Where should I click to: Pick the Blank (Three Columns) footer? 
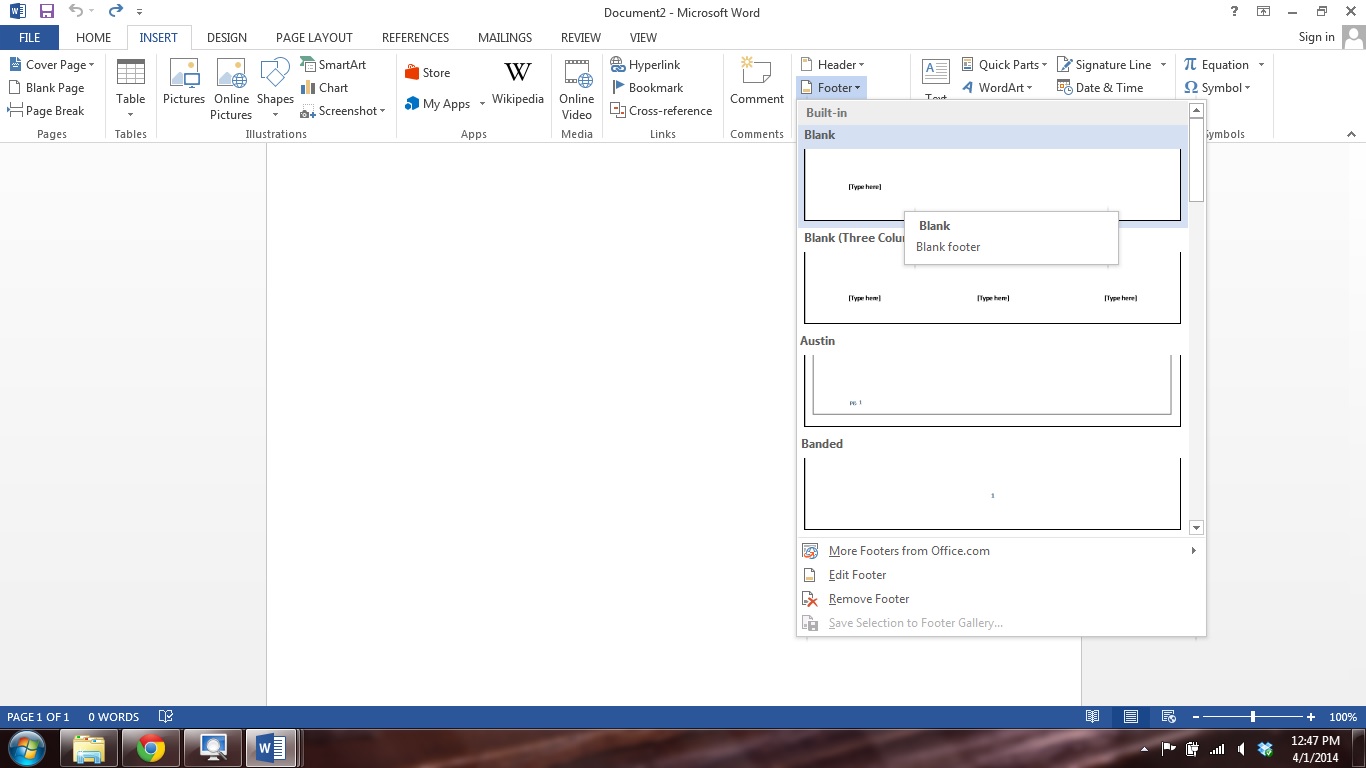992,288
